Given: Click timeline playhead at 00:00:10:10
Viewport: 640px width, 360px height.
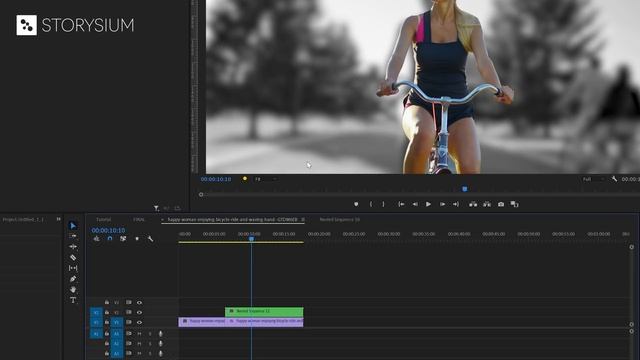Looking at the screenshot, I should point(251,238).
